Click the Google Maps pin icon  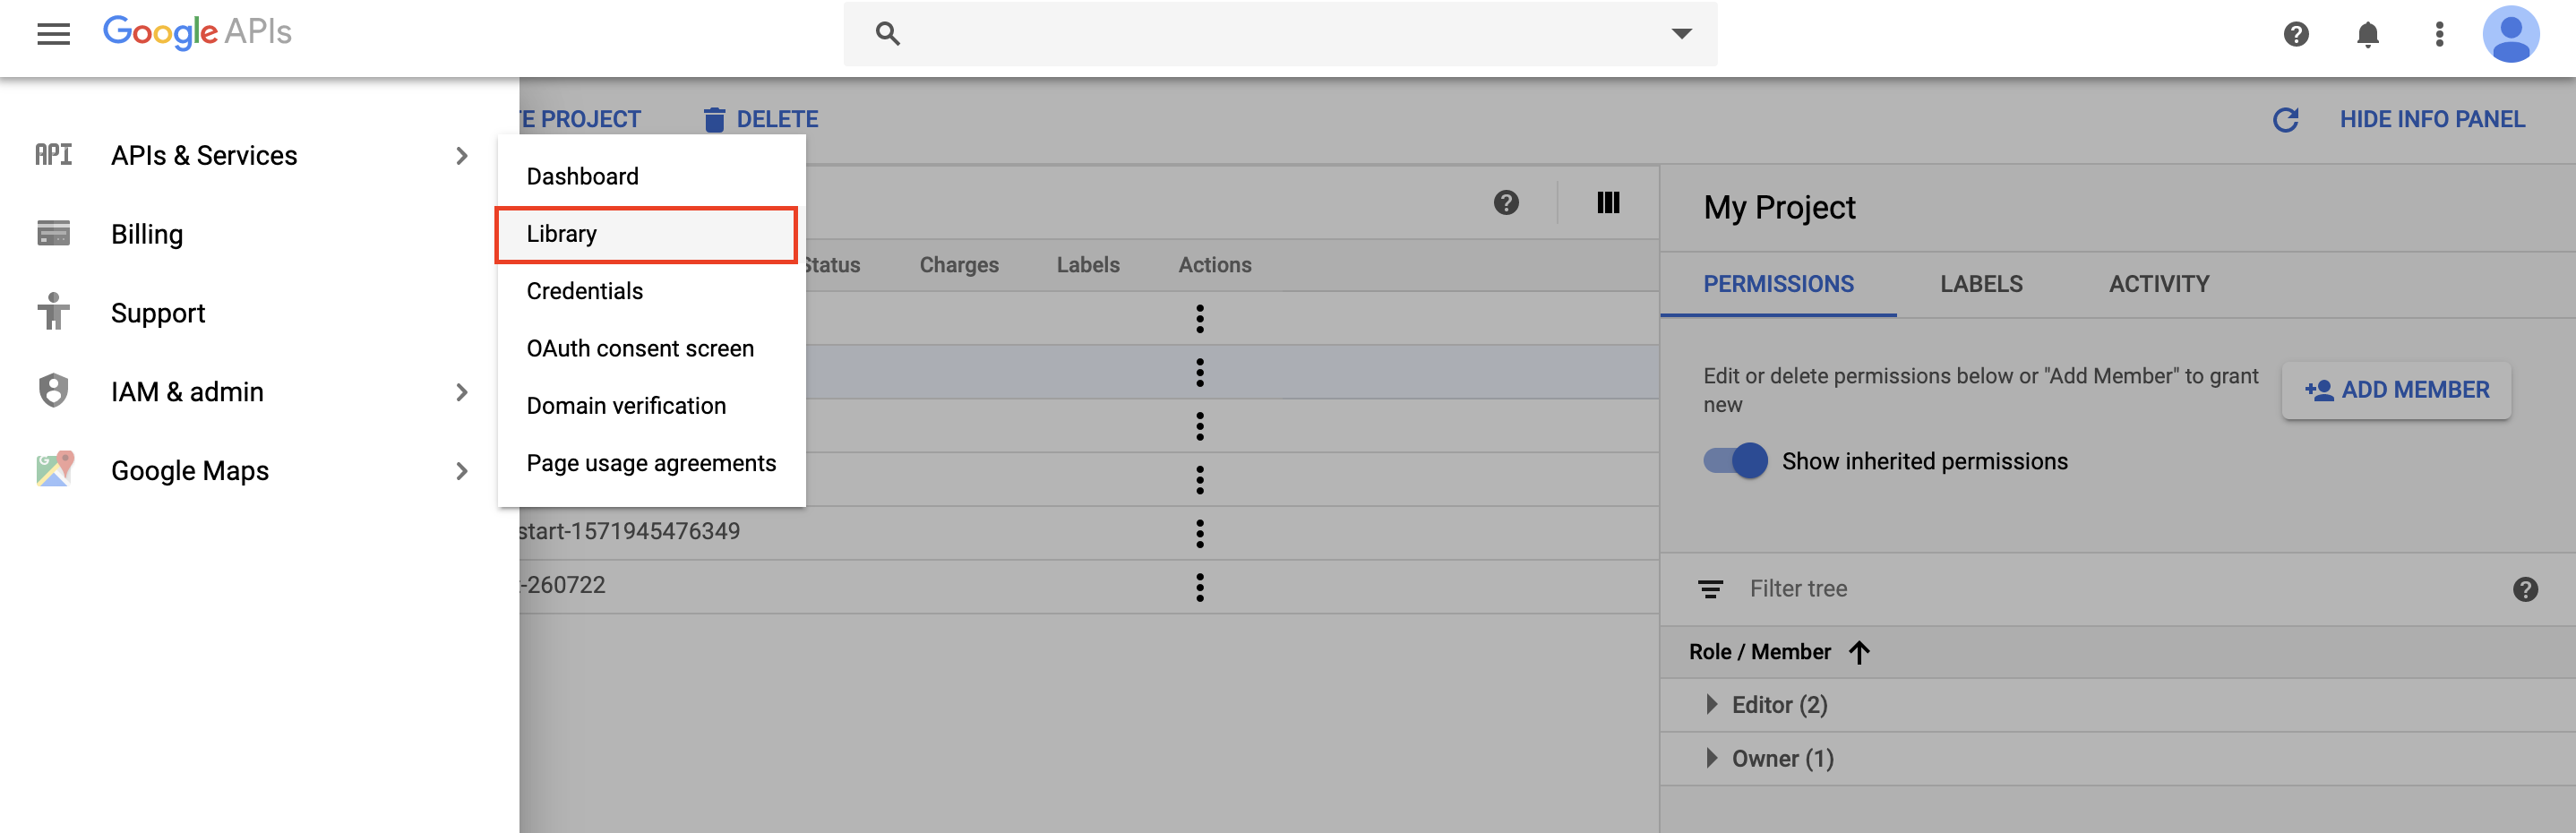coord(55,469)
